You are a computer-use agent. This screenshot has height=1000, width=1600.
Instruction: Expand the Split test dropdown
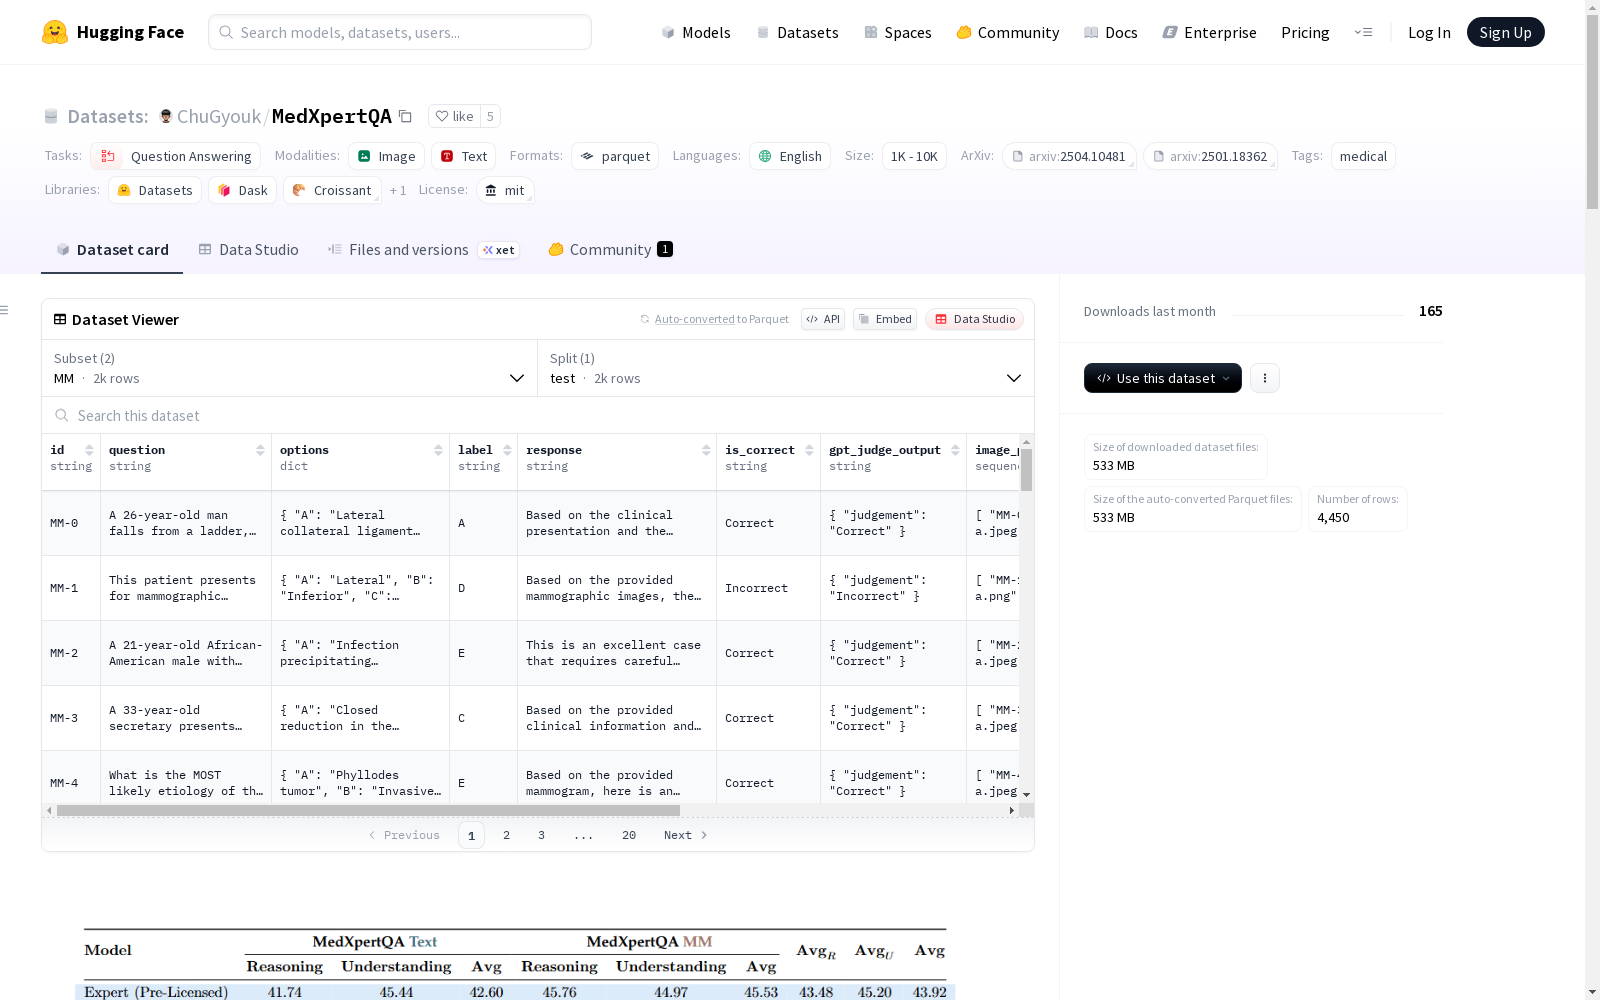click(786, 368)
